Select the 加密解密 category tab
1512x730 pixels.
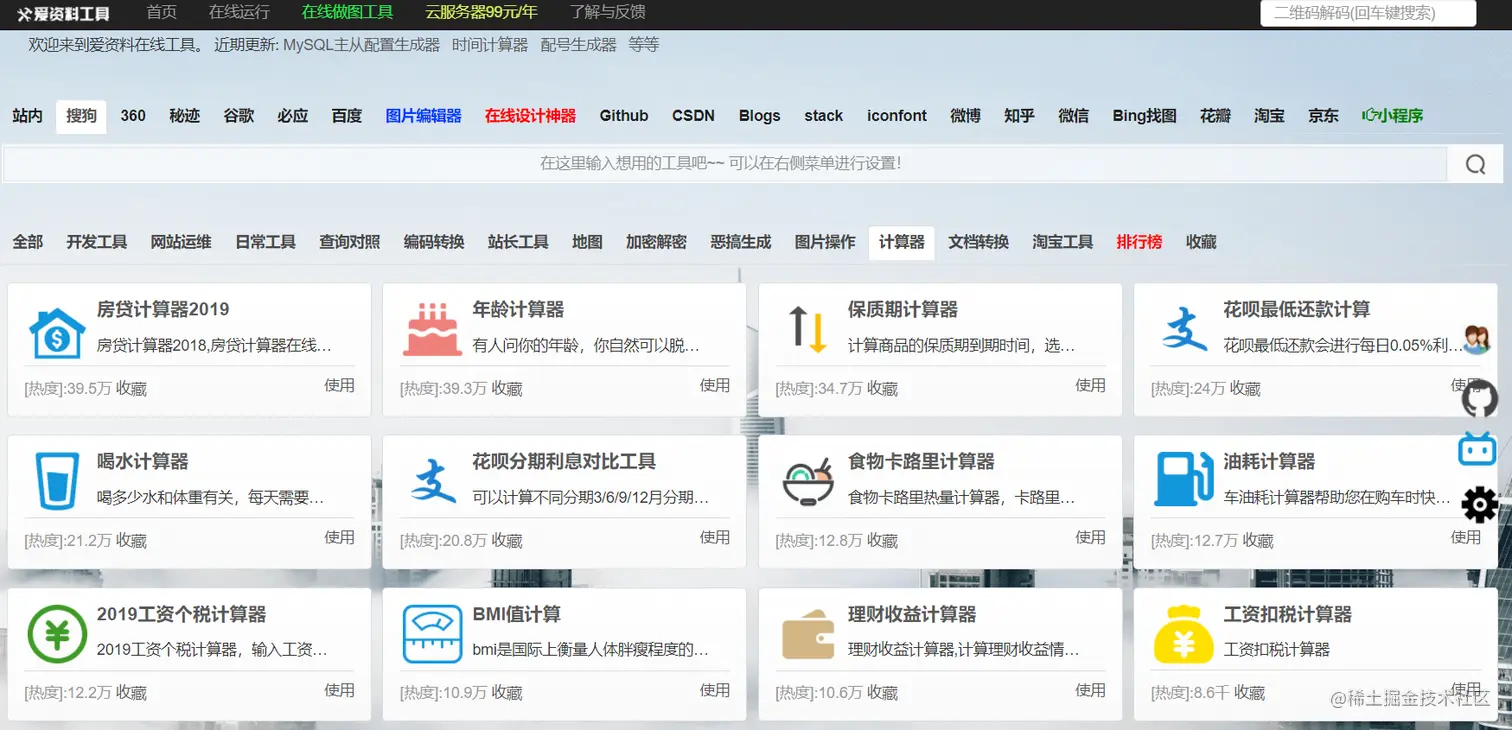tap(657, 242)
